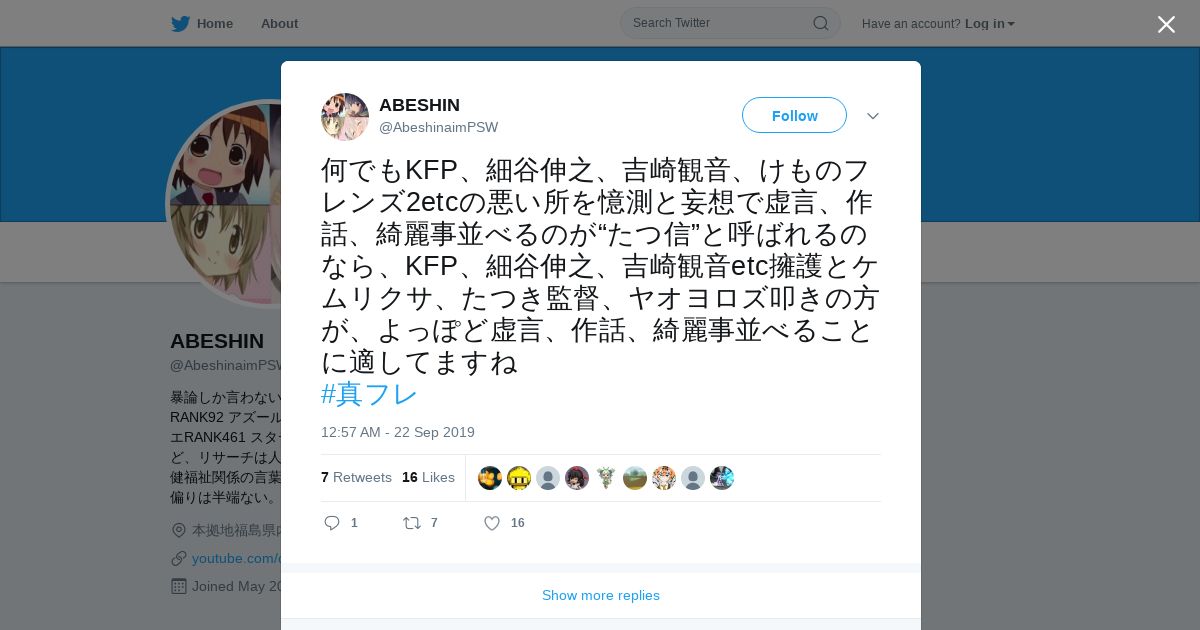
Task: Open the About menu item
Action: [x=279, y=24]
